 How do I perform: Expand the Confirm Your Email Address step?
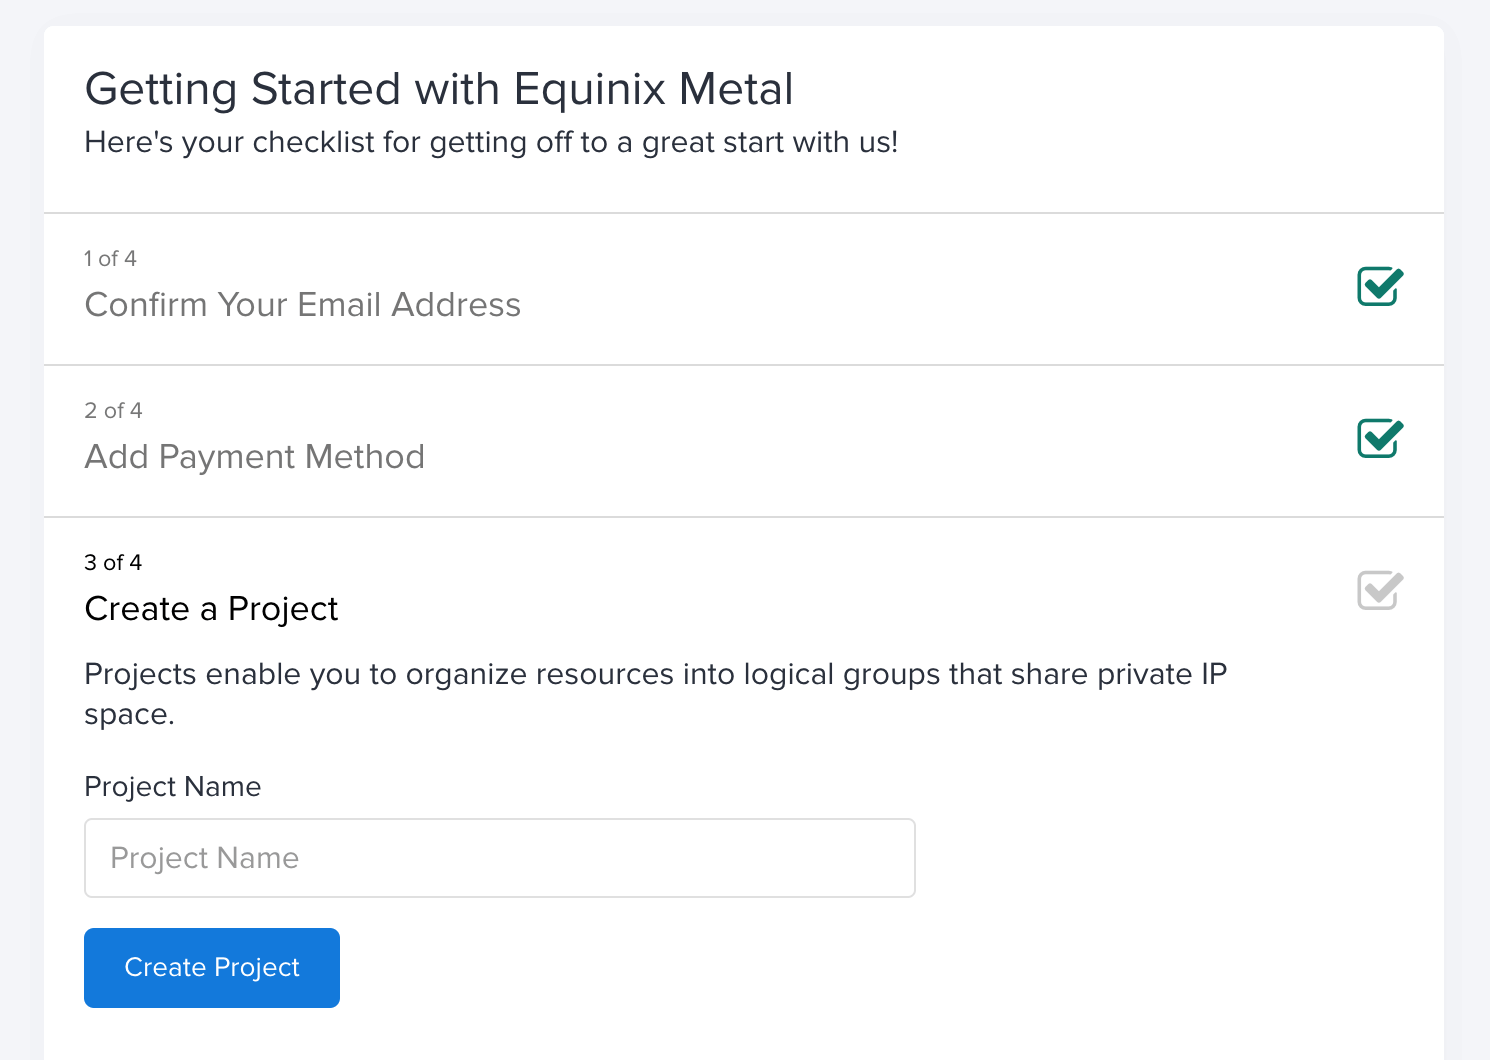point(303,304)
